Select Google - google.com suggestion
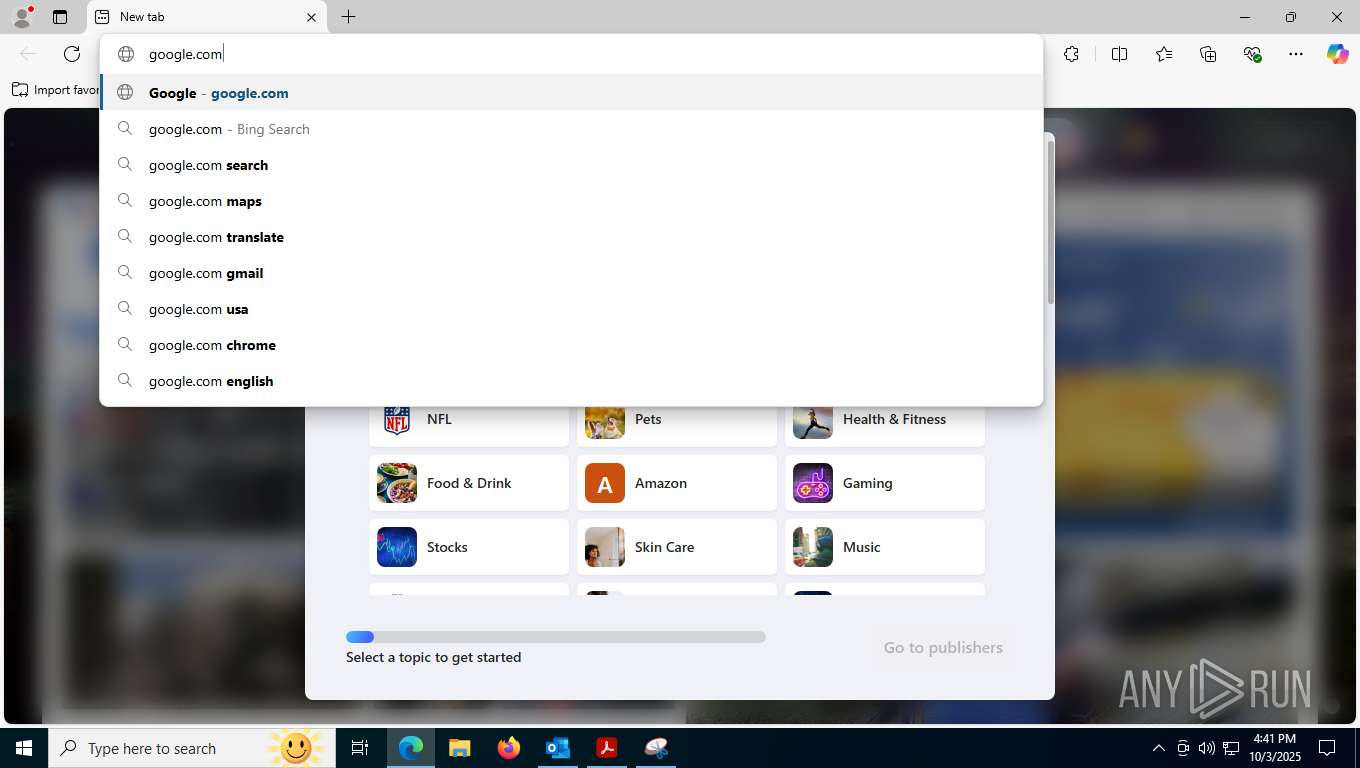Viewport: 1360px width, 768px height. click(x=572, y=93)
